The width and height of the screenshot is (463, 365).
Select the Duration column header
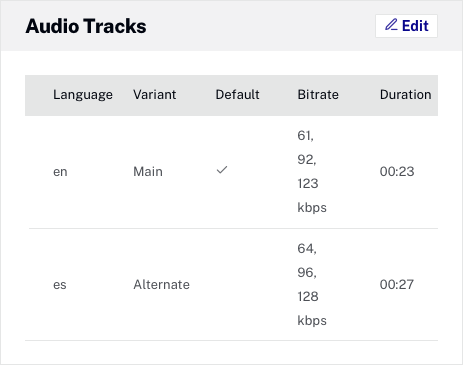coord(406,95)
